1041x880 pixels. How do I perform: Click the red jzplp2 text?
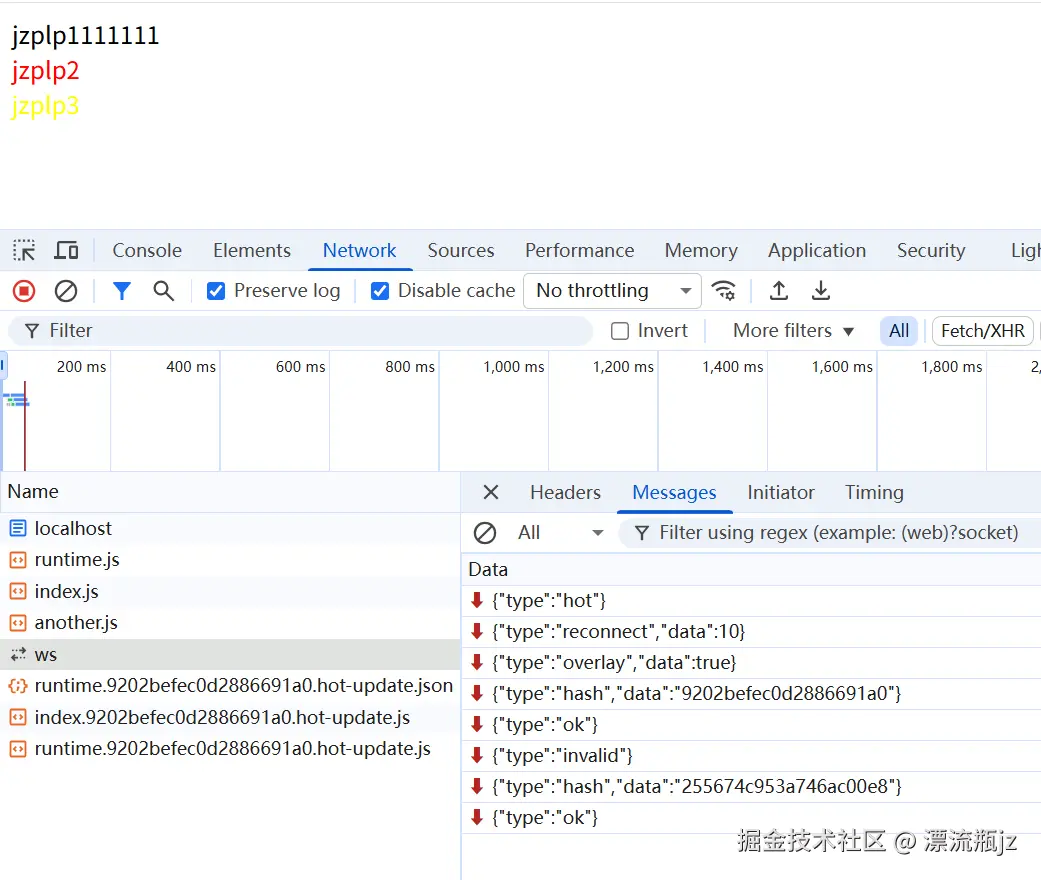click(45, 71)
